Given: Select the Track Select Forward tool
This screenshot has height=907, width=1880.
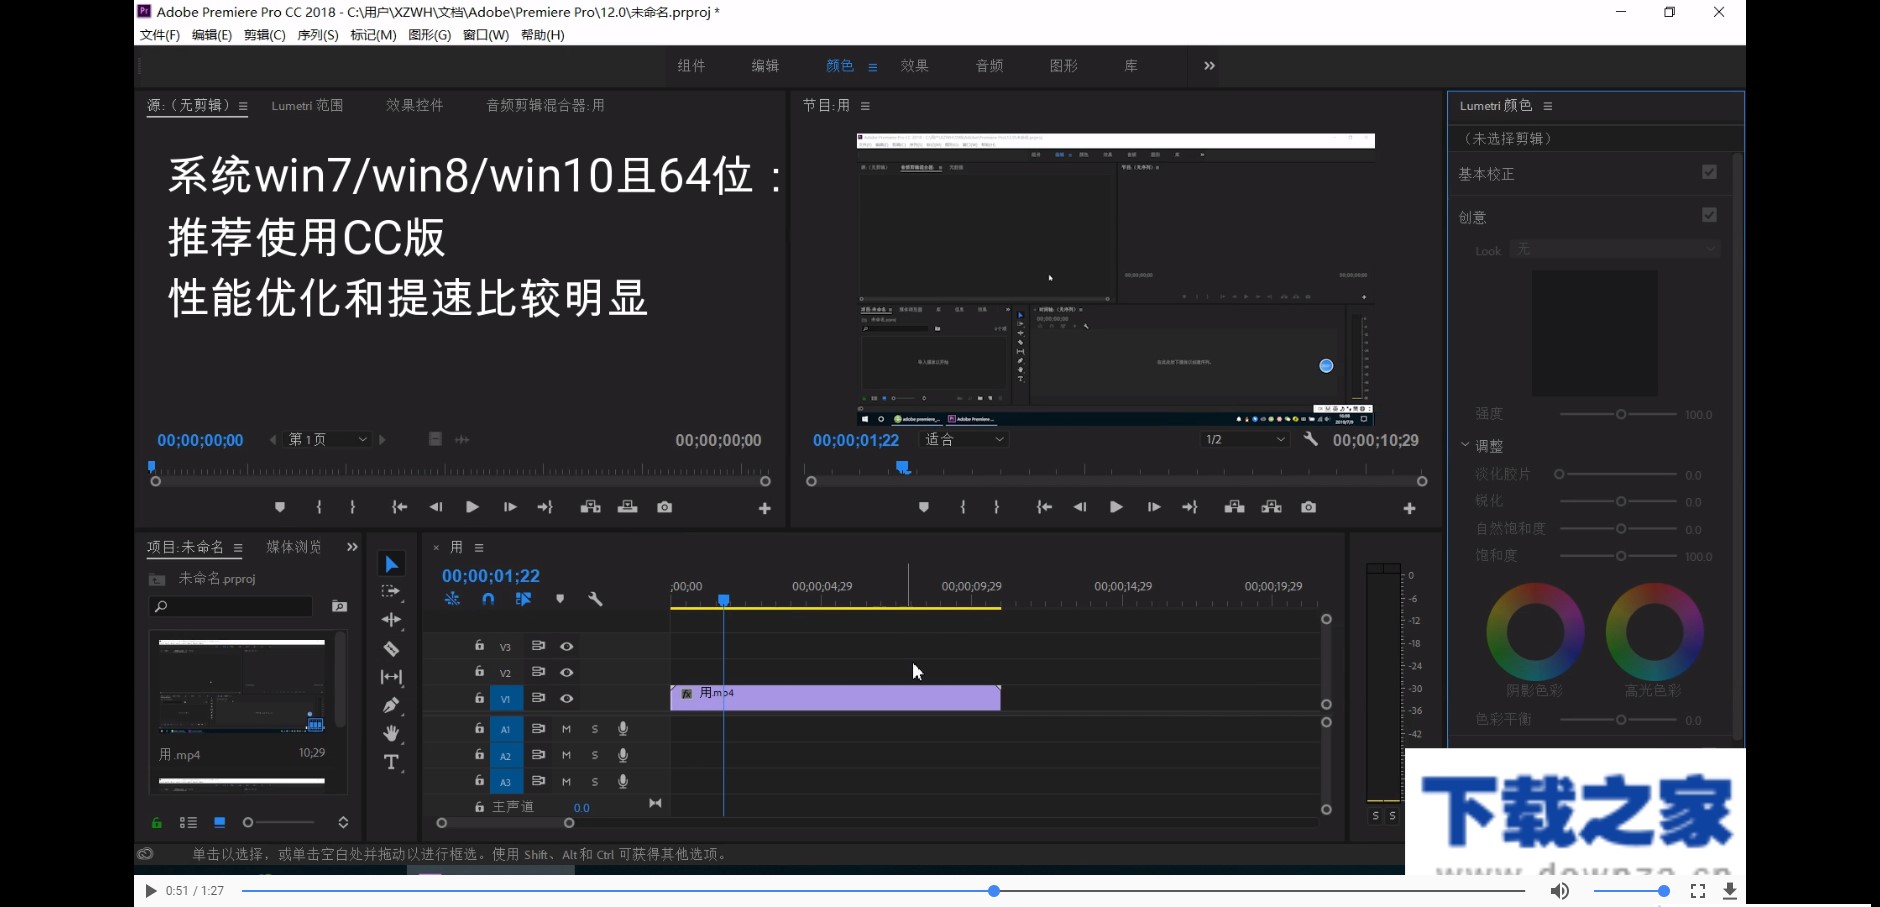Looking at the screenshot, I should [x=392, y=591].
